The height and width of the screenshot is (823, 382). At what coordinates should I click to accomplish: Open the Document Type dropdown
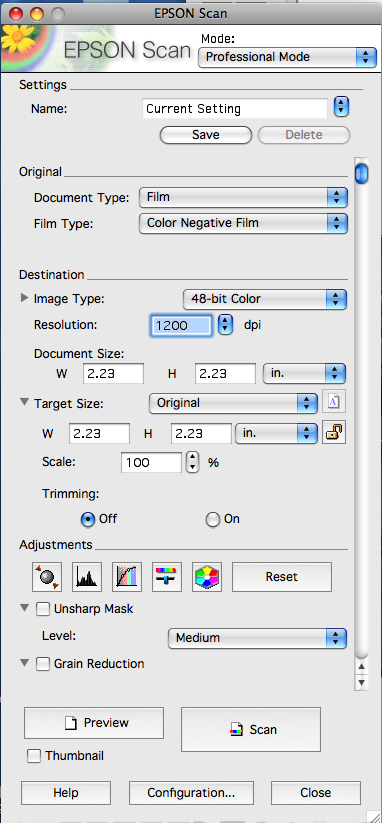pos(243,197)
